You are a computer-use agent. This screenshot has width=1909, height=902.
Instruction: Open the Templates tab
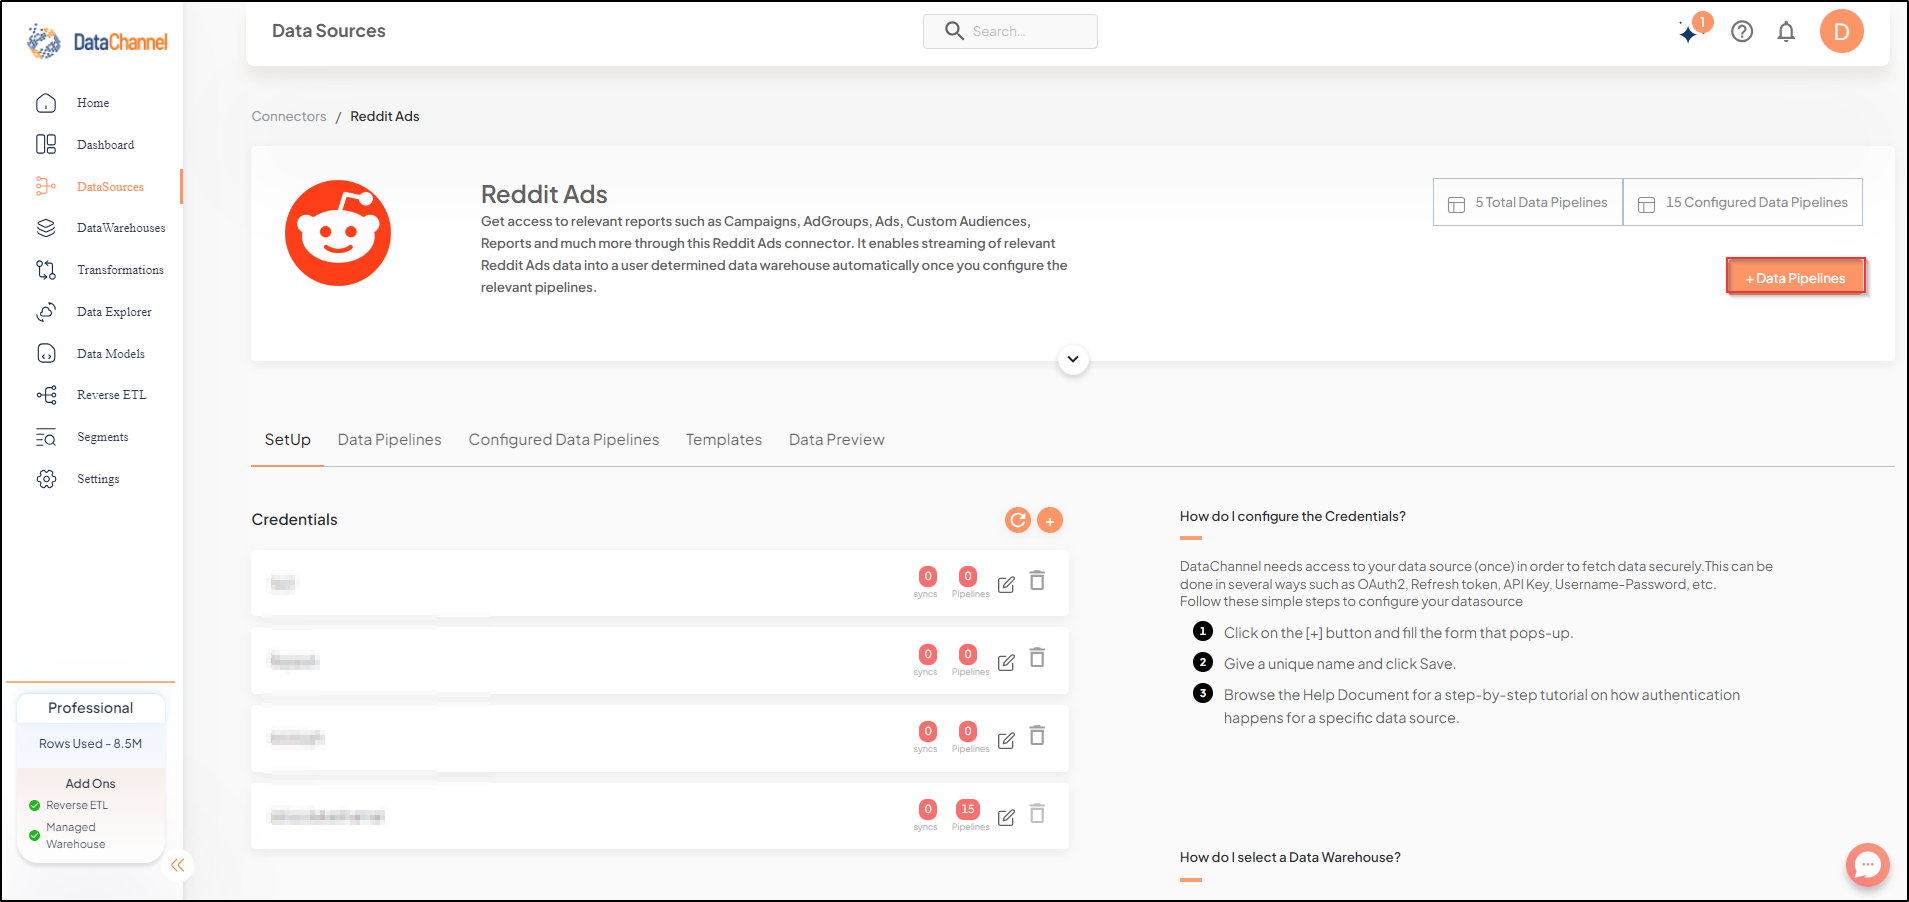[x=724, y=440]
